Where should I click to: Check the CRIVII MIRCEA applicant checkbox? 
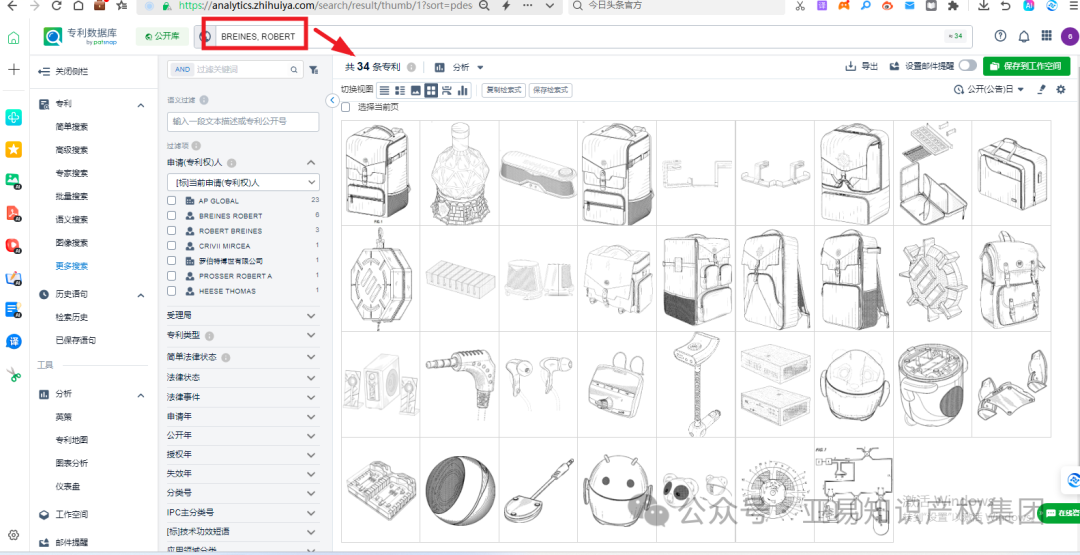coord(172,246)
